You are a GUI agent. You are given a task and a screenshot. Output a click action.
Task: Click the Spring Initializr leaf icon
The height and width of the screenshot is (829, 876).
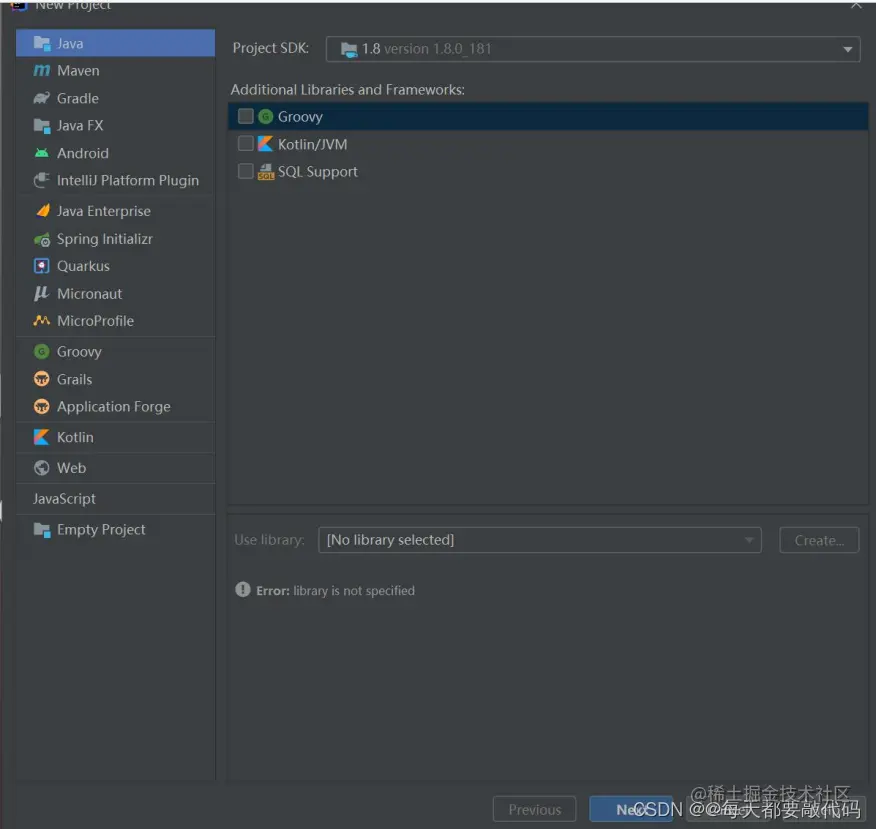[x=42, y=240]
